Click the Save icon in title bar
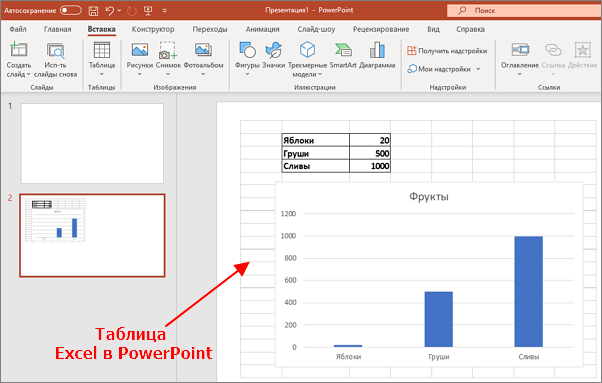Screen dimensions: 602x383 (x=93, y=11)
